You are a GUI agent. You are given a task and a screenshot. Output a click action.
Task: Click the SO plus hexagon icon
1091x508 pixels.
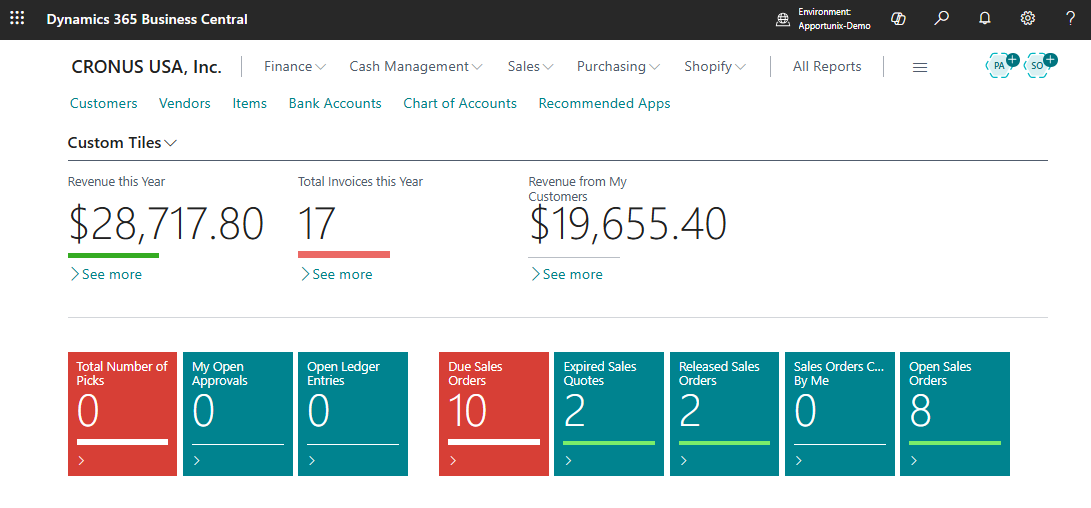(1039, 65)
